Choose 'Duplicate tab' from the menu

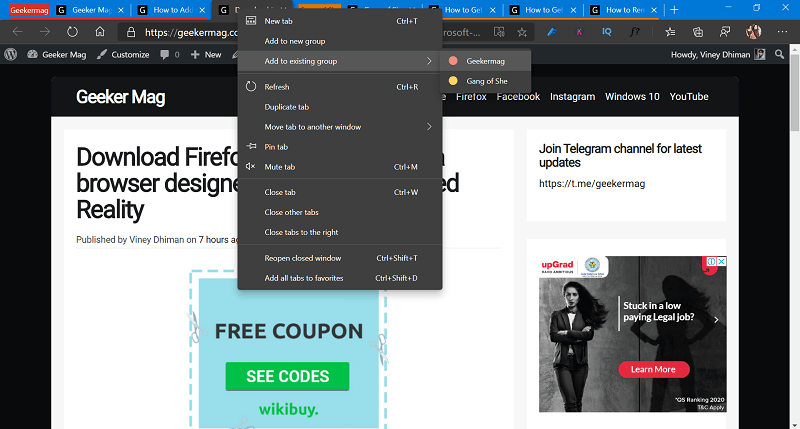pyautogui.click(x=340, y=107)
